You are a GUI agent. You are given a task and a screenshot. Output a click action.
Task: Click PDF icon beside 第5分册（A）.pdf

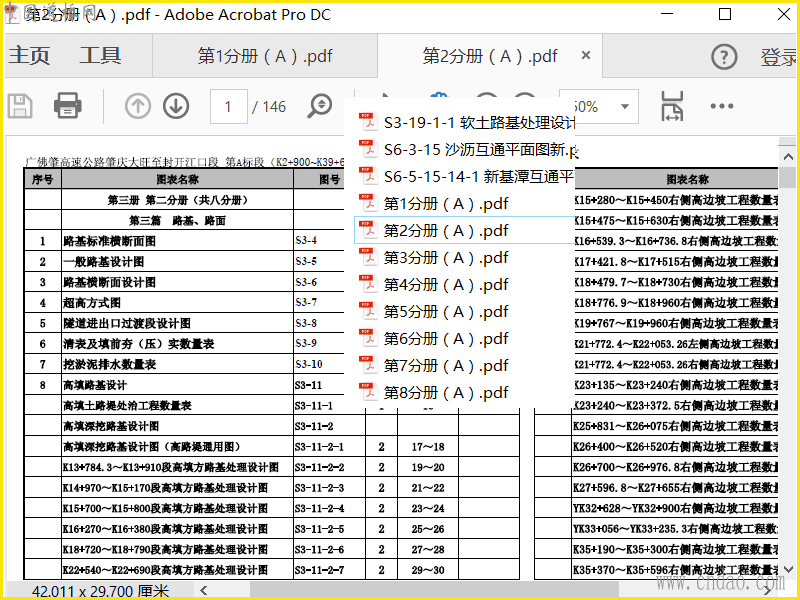pos(367,312)
